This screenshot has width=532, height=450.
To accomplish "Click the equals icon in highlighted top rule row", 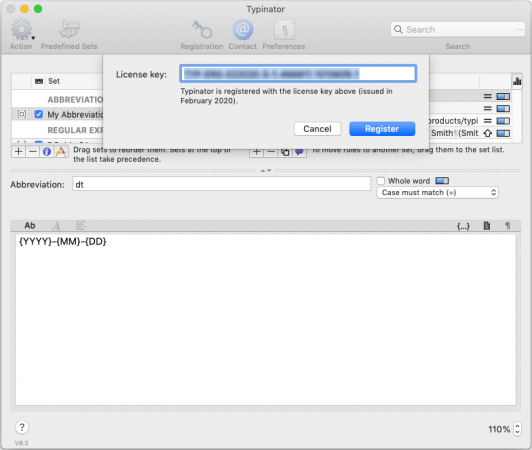I will [488, 97].
